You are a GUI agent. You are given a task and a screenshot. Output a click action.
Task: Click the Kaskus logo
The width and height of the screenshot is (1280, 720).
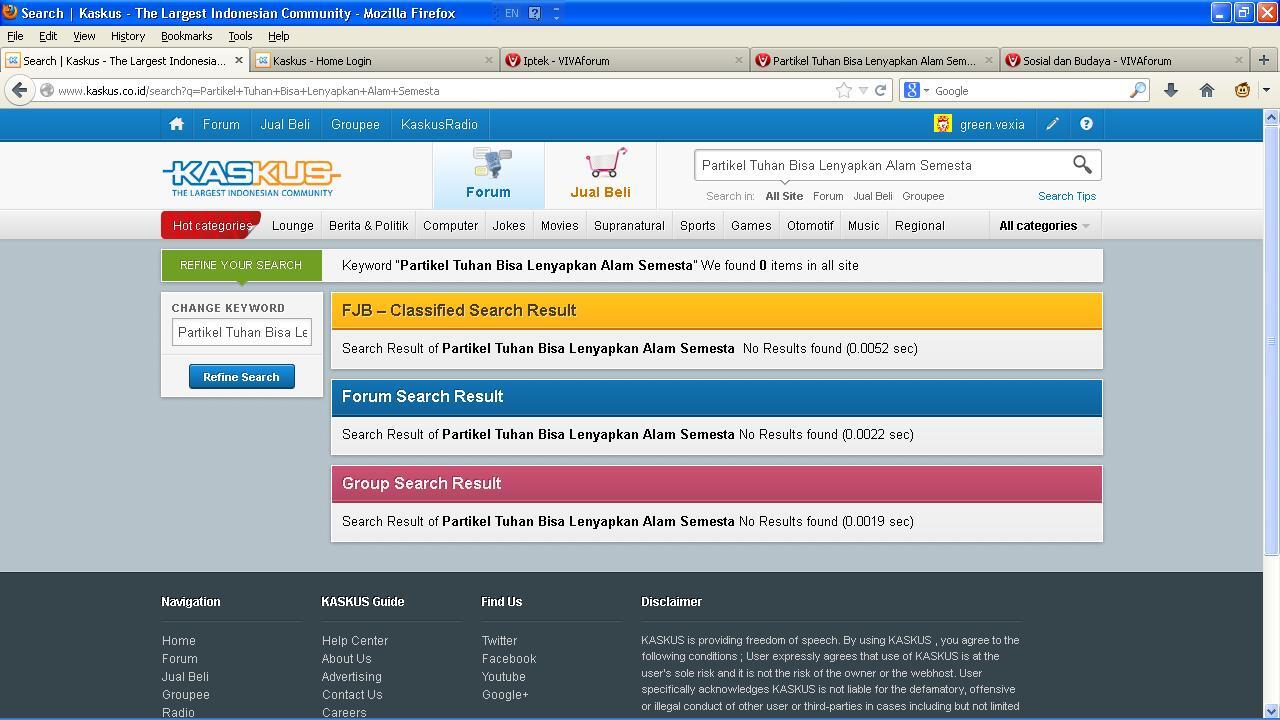pos(251,178)
